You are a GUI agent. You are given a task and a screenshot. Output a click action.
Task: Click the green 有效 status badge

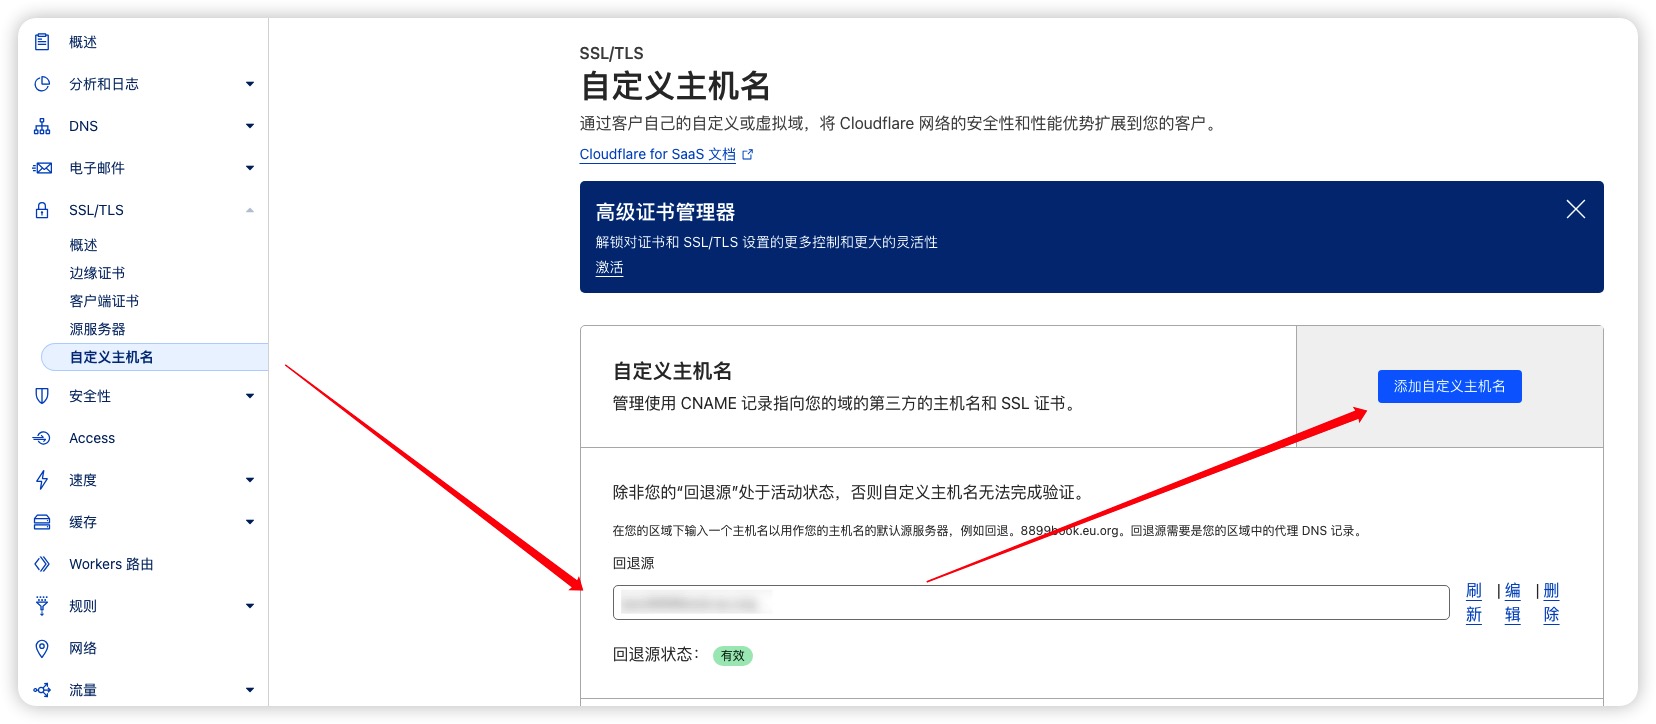[733, 656]
